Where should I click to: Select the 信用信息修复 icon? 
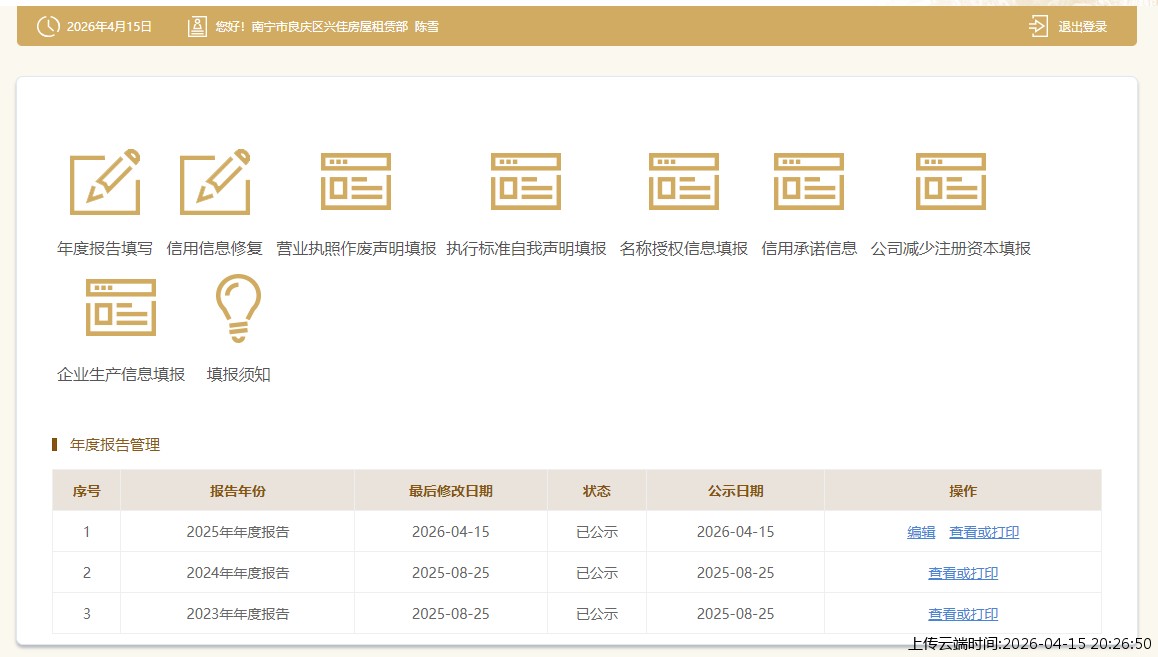215,182
